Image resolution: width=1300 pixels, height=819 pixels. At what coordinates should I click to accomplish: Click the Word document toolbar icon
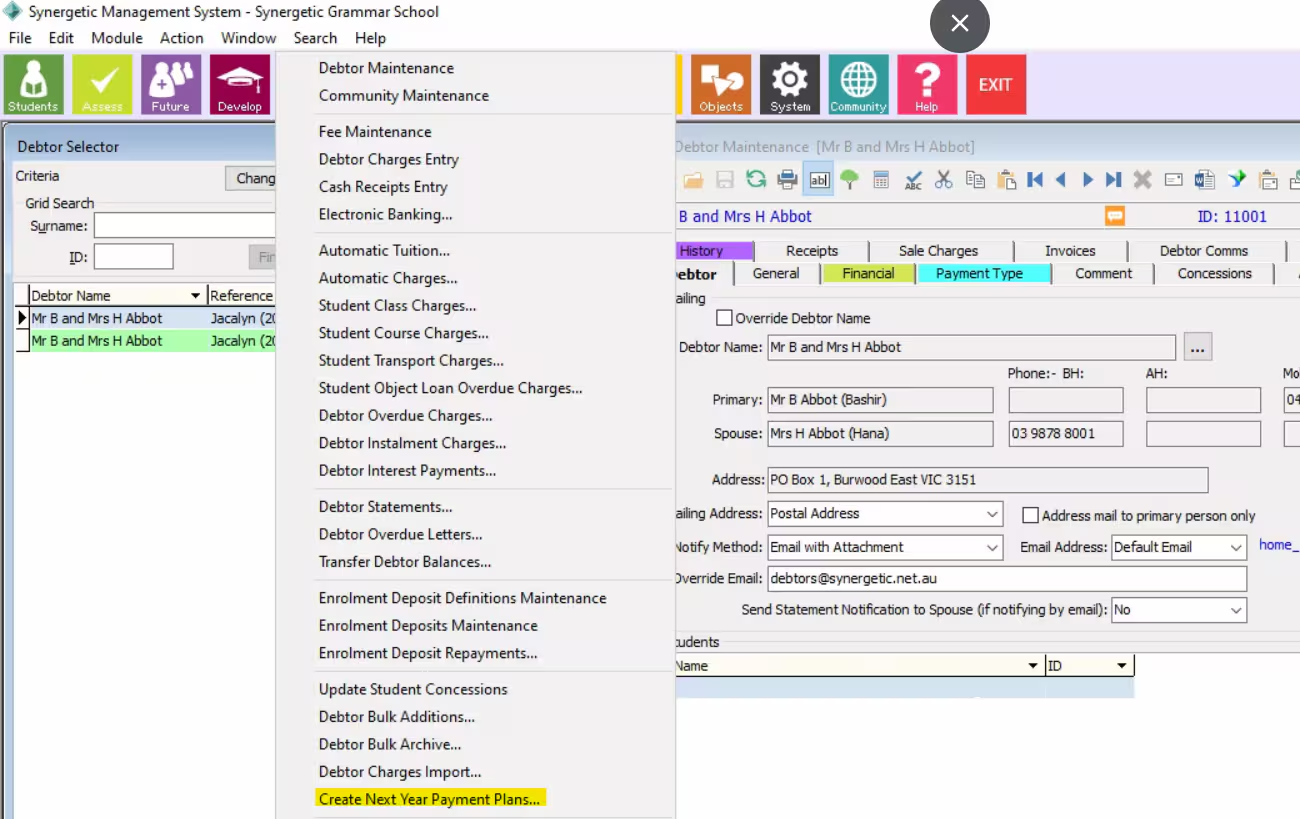(x=1205, y=180)
